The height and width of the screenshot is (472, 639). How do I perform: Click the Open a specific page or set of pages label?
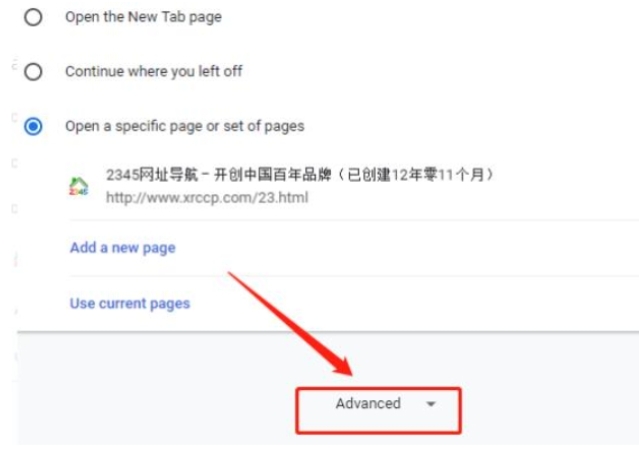[185, 126]
